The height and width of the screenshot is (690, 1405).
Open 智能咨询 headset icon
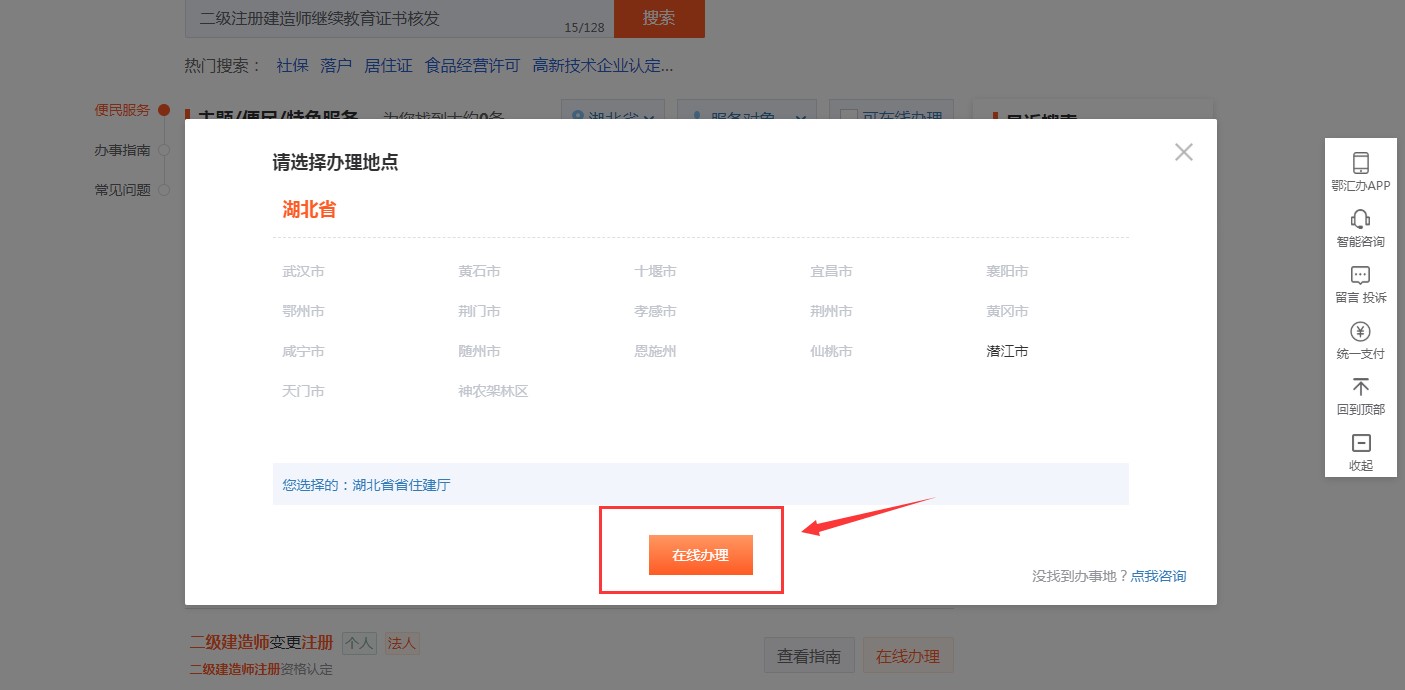(1360, 219)
